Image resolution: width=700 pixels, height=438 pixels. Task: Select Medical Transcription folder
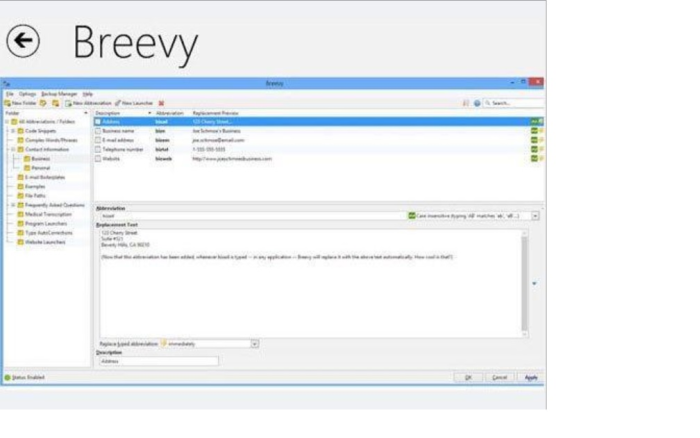(x=48, y=214)
